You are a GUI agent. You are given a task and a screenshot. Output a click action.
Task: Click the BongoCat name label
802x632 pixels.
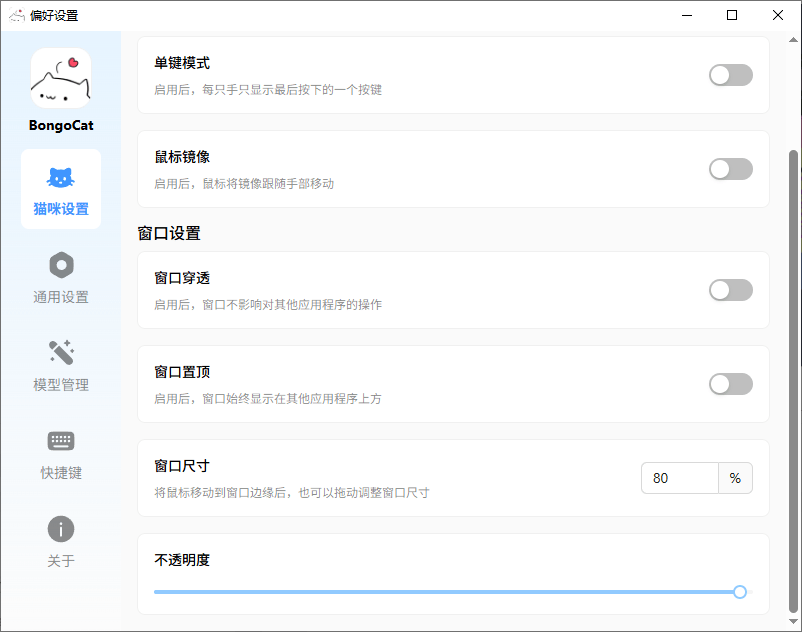(60, 125)
